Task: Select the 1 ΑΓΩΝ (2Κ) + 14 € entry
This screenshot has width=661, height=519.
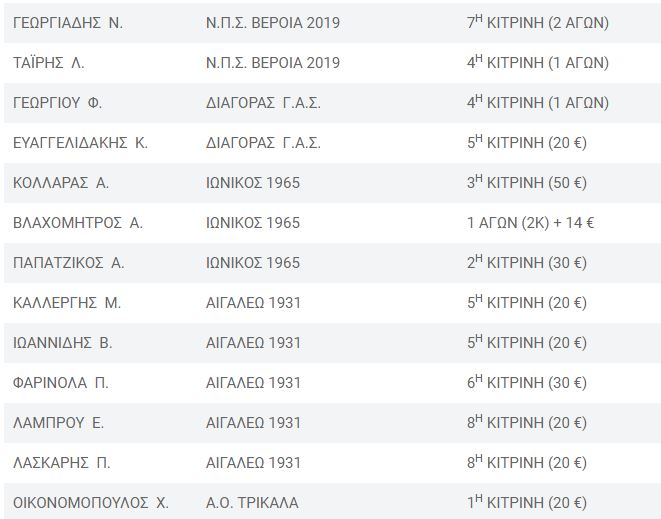Action: pyautogui.click(x=530, y=223)
